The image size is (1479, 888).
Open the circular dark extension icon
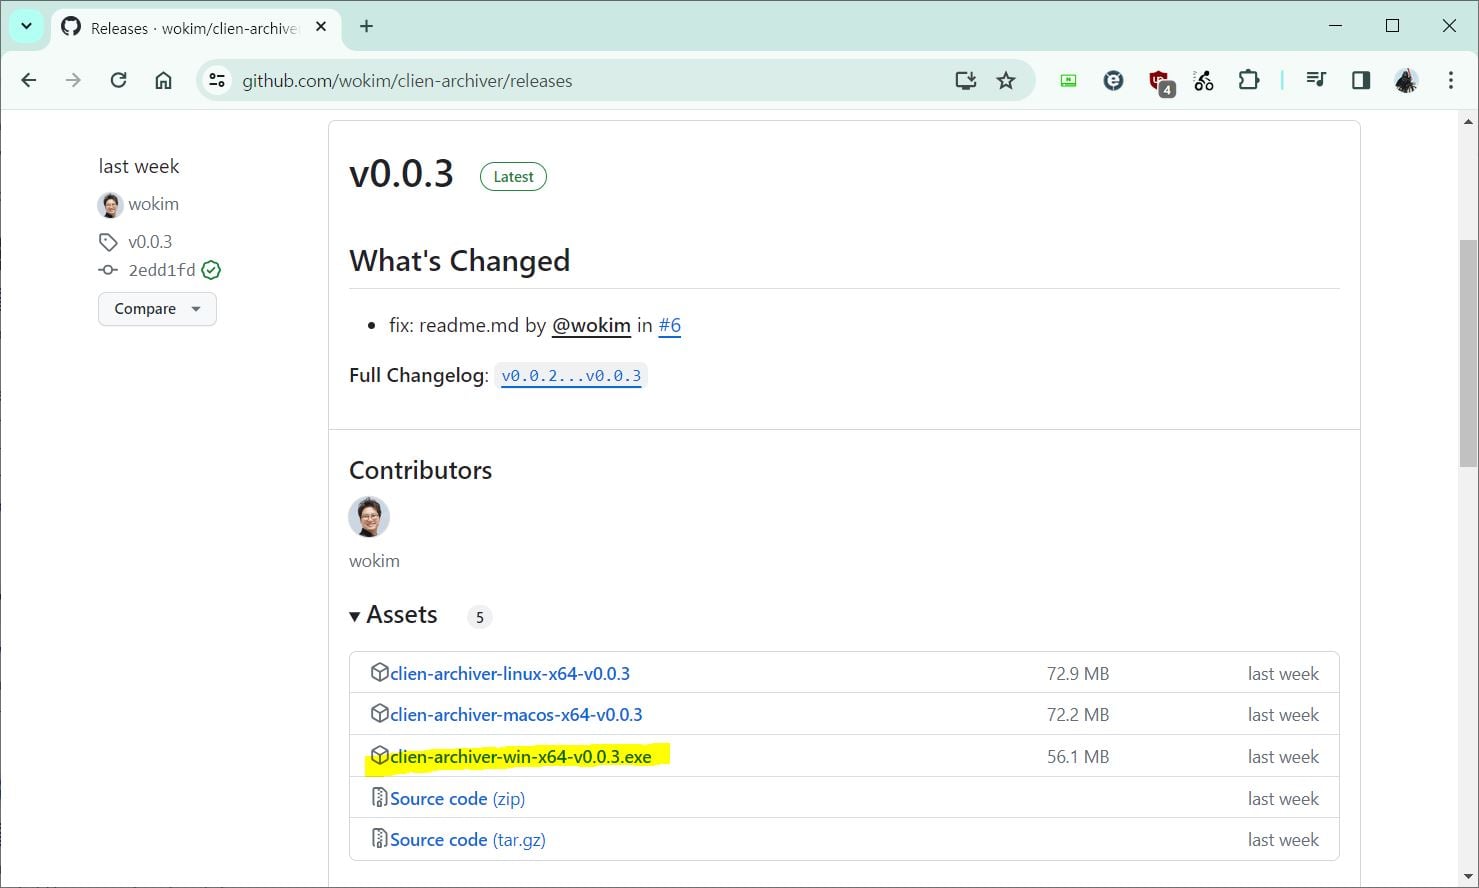(x=1113, y=81)
